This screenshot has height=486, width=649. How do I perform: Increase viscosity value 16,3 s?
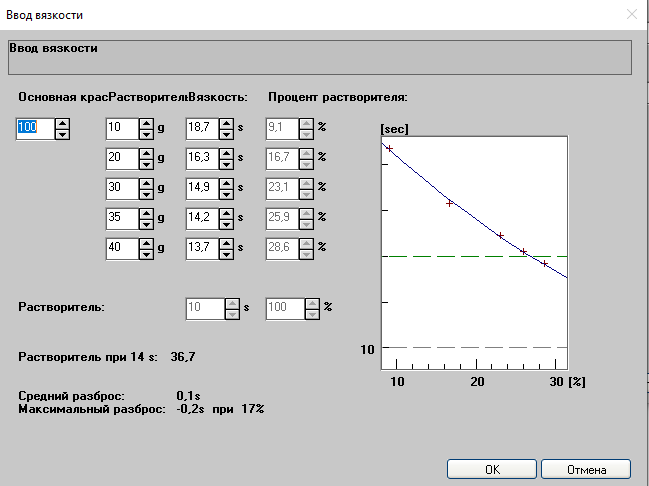226,154
